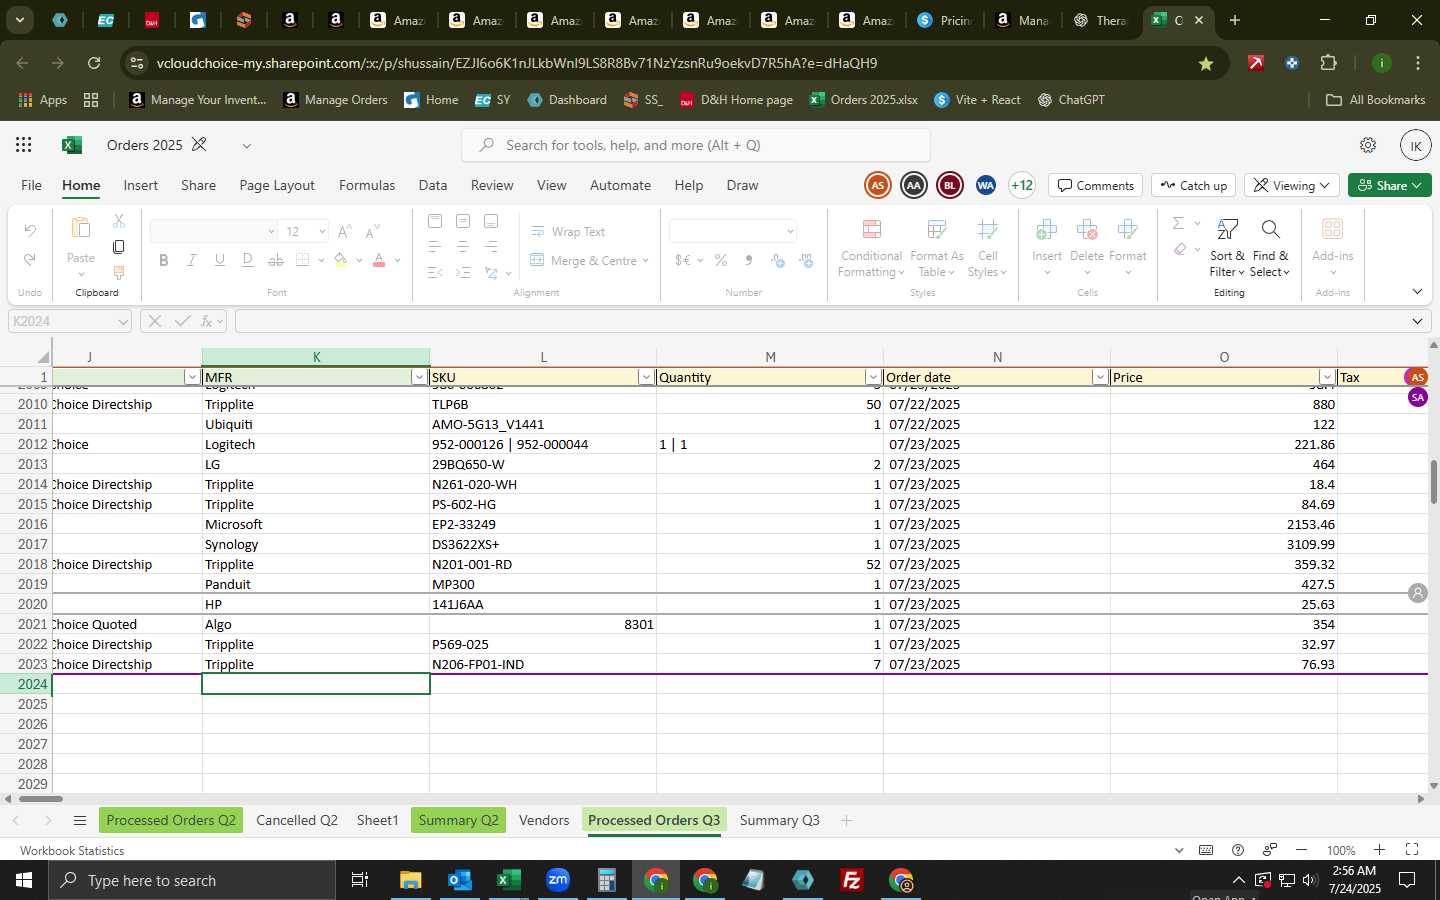Click the Redo icon in the ribbon
This screenshot has height=900, width=1440.
click(x=30, y=260)
